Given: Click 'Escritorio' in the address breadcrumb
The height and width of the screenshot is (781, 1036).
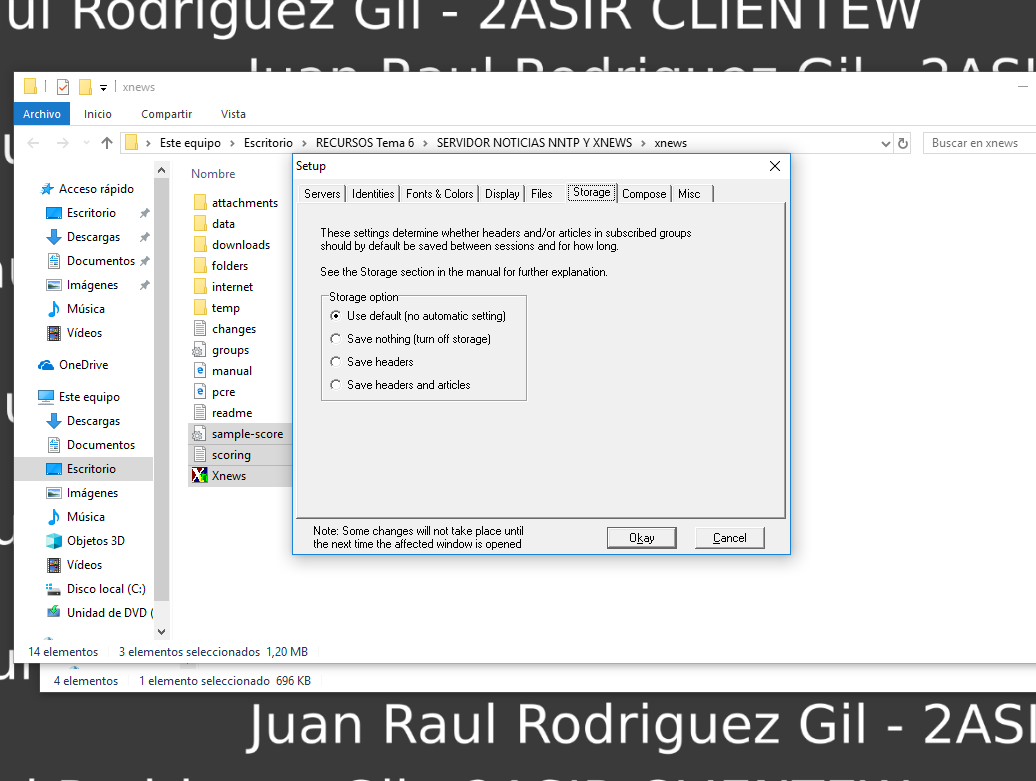Looking at the screenshot, I should point(268,143).
